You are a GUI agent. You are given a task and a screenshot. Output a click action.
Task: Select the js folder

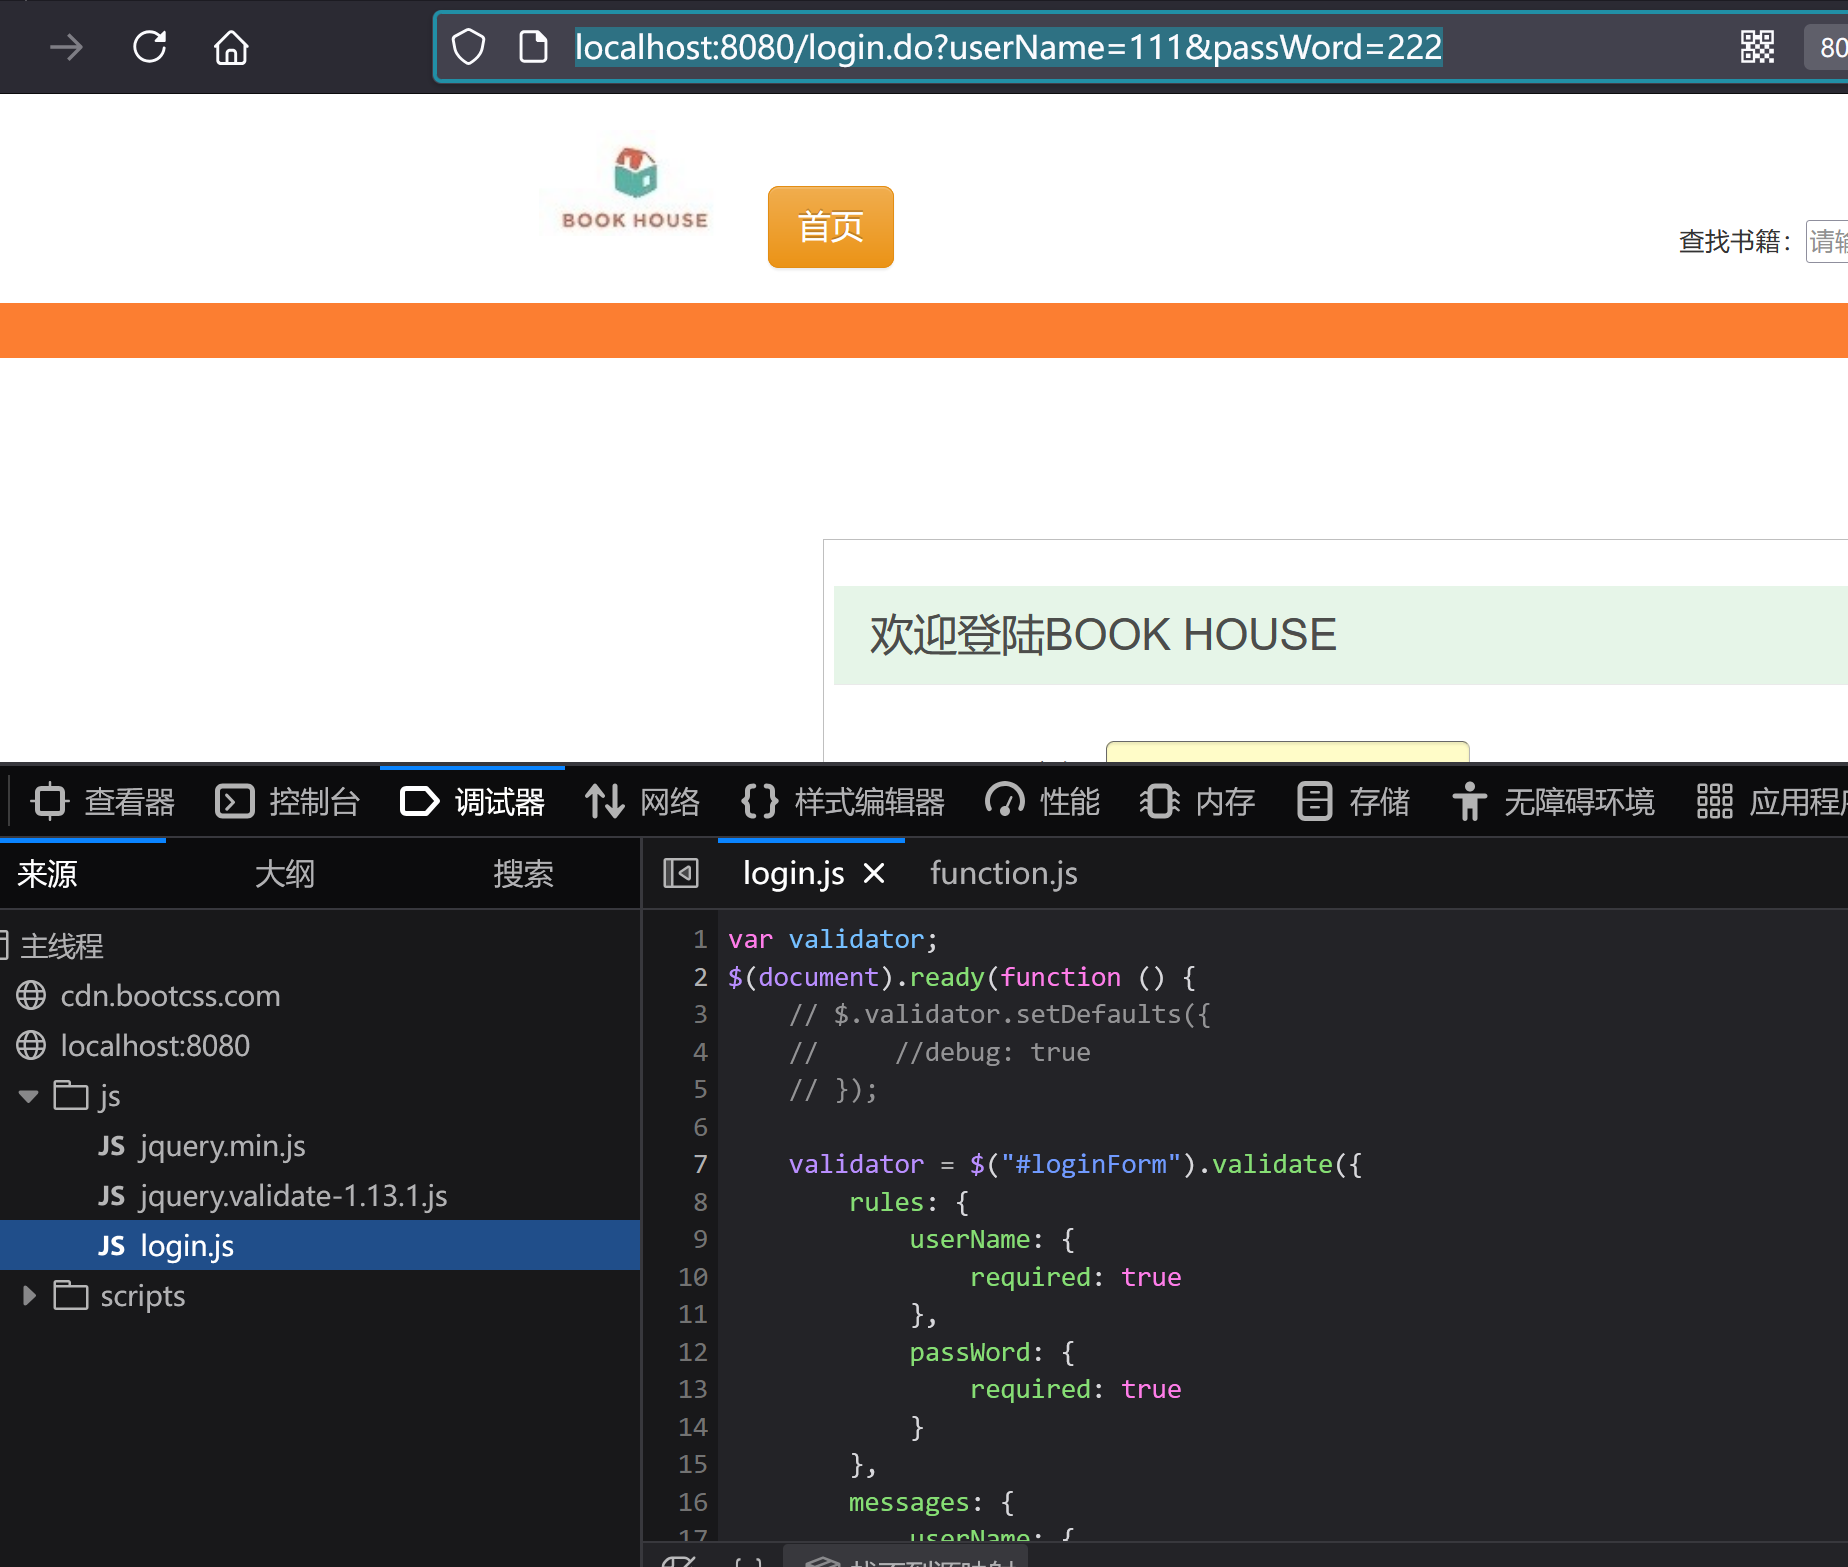(88, 1095)
